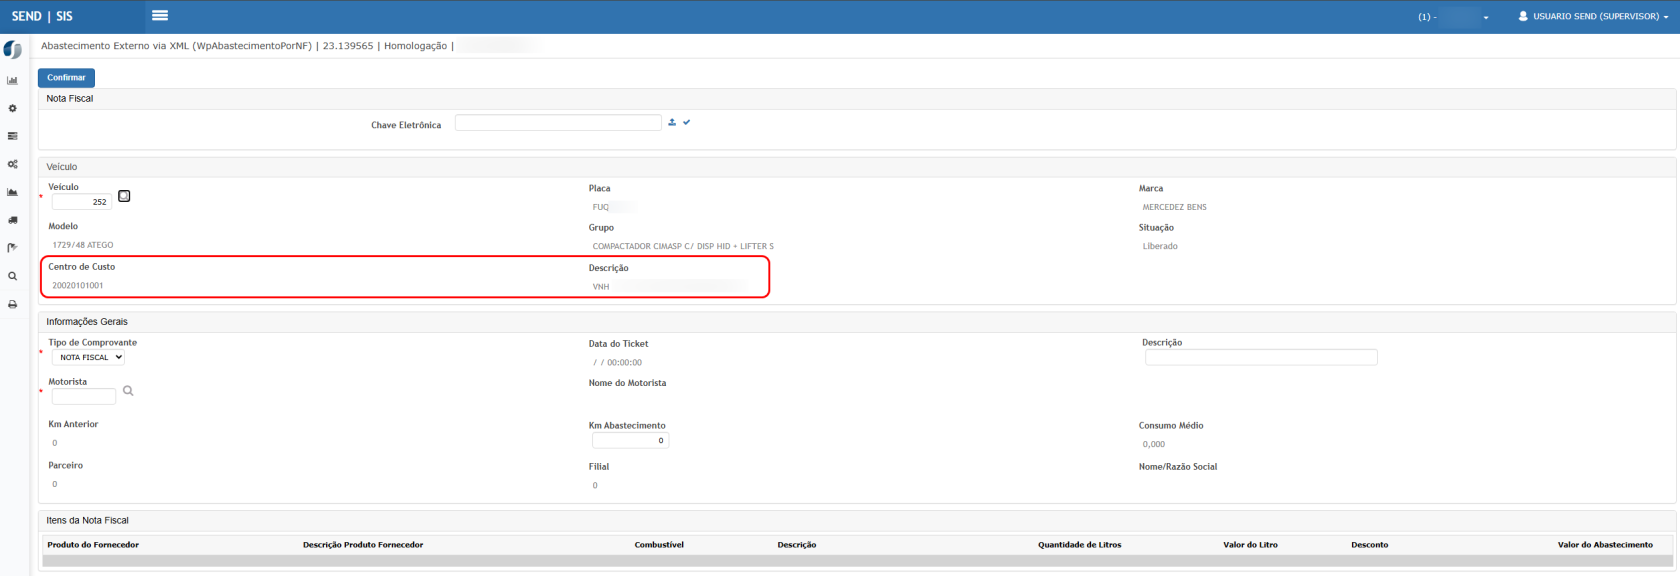Click the Data do Ticket value / / 00:00:00
Image resolution: width=1680 pixels, height=576 pixels.
[617, 363]
